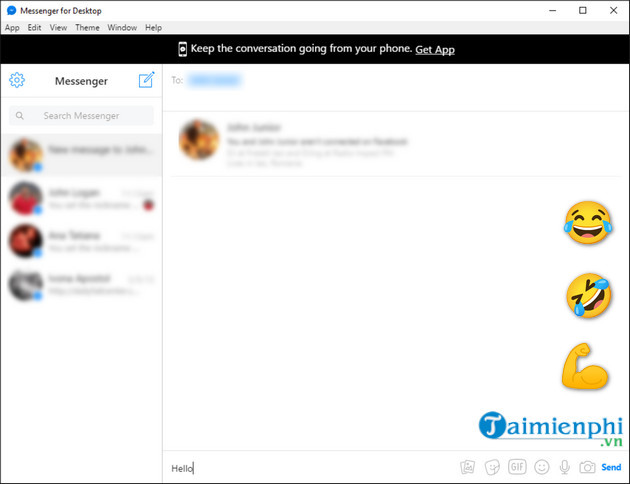
Task: Click the rolling laughing emoji message
Action: click(x=589, y=295)
